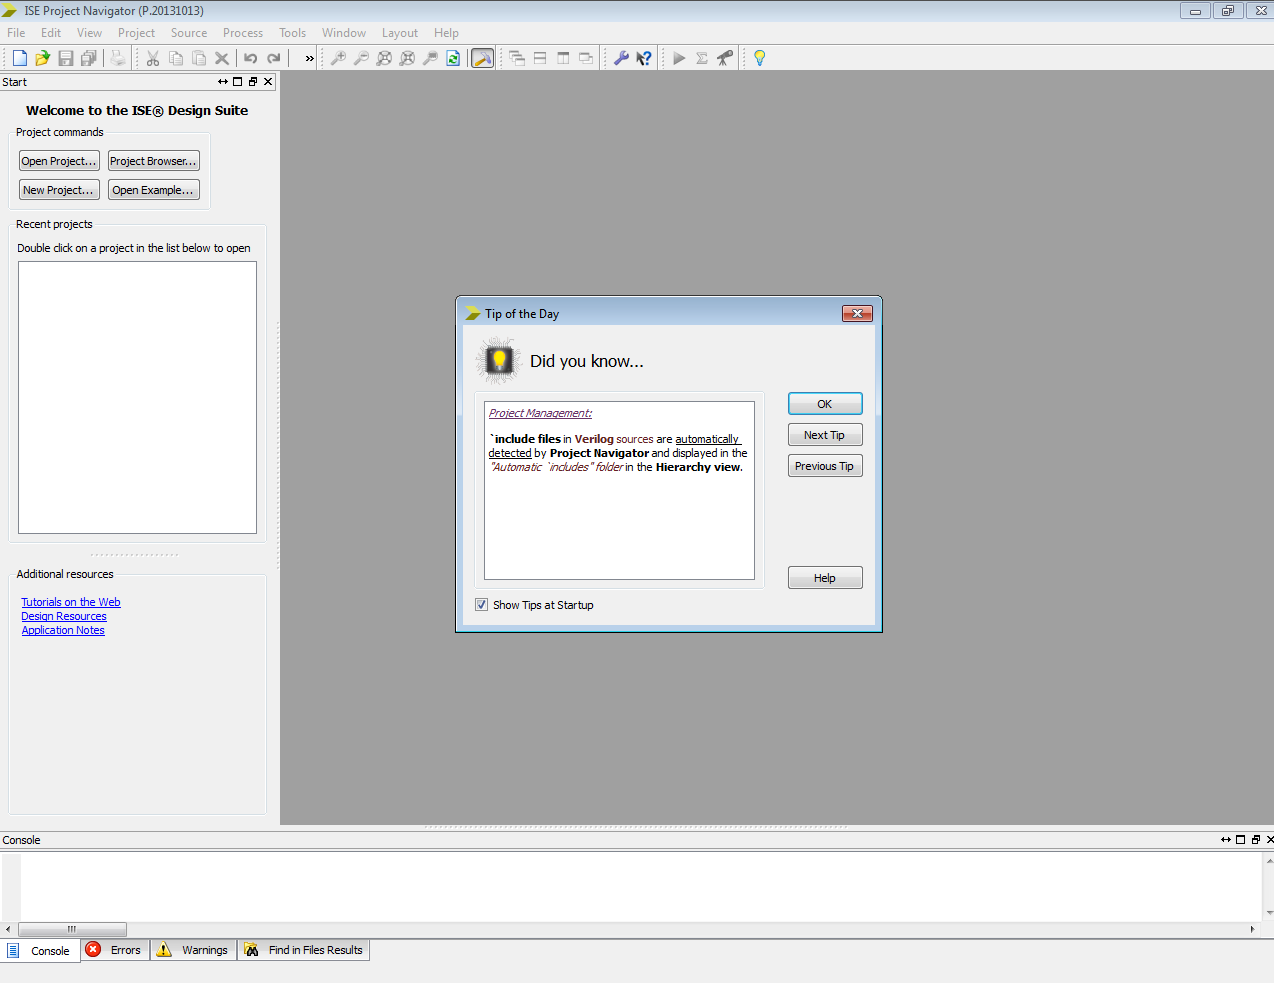Switch to the Console tab
Screen dimensions: 1274x983
coord(40,951)
